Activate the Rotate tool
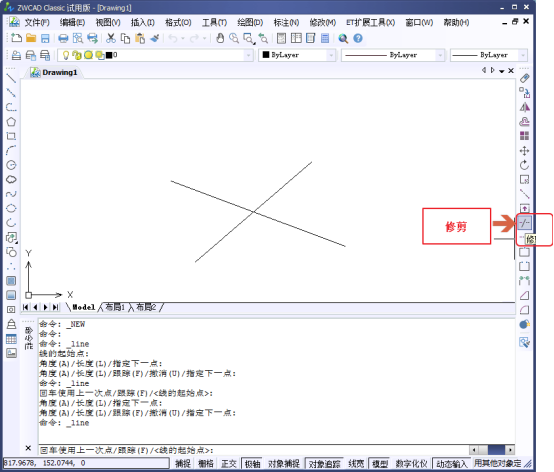This screenshot has width=554, height=472. point(525,165)
